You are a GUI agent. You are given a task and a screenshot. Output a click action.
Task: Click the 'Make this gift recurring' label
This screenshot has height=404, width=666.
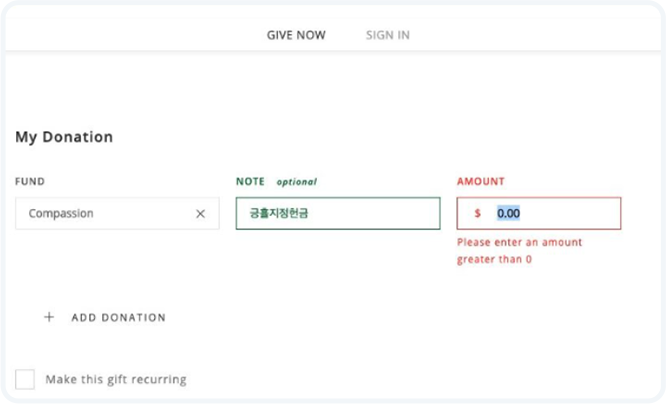116,380
